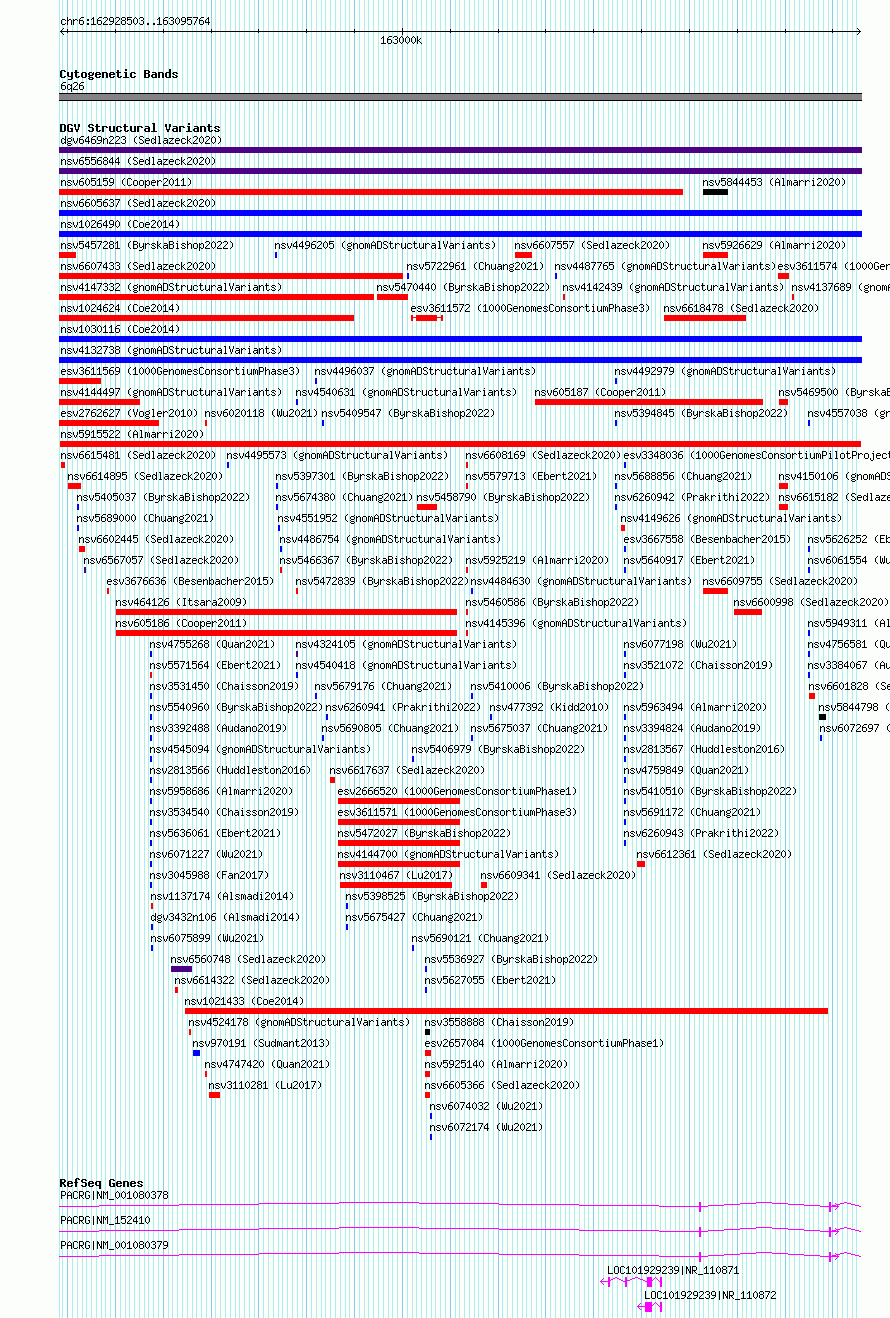Click the nsv1030116 (Coe2014) blue bar
The height and width of the screenshot is (1318, 890).
[461, 339]
